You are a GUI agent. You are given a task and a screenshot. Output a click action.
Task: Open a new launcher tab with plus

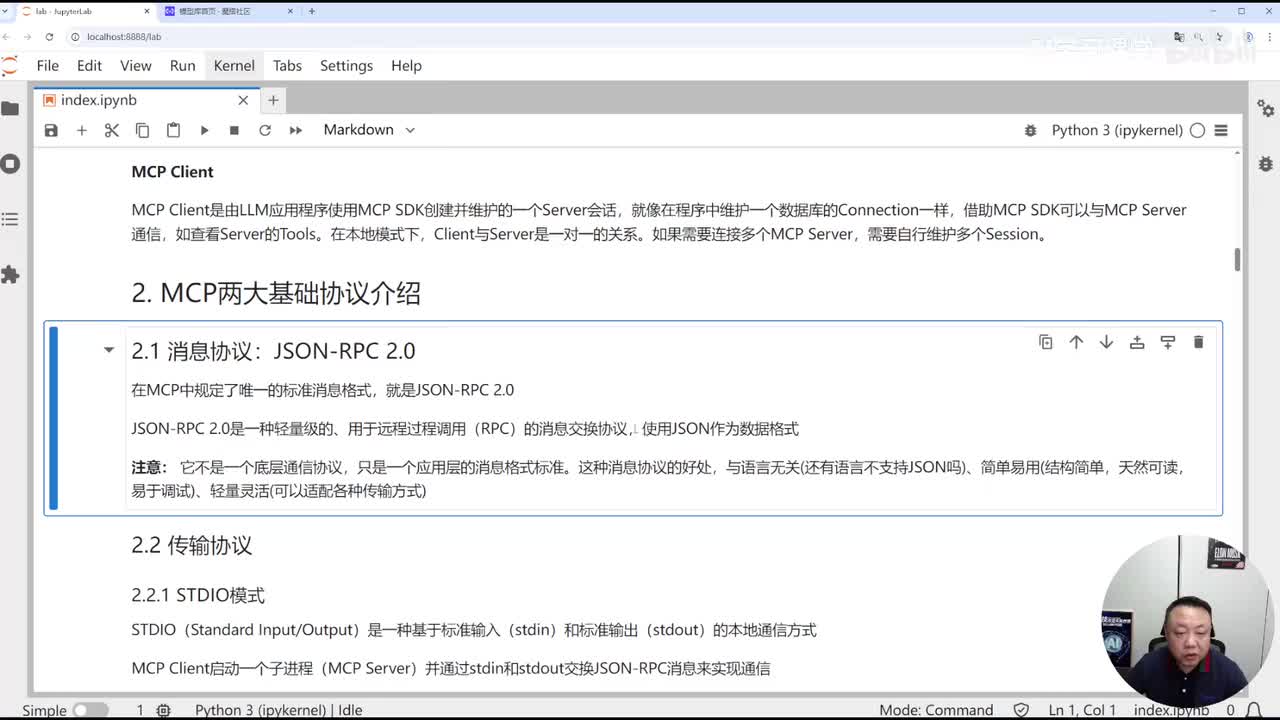pyautogui.click(x=273, y=100)
